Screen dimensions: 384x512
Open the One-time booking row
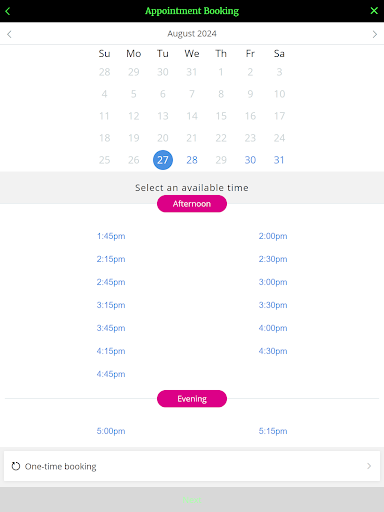[192, 466]
